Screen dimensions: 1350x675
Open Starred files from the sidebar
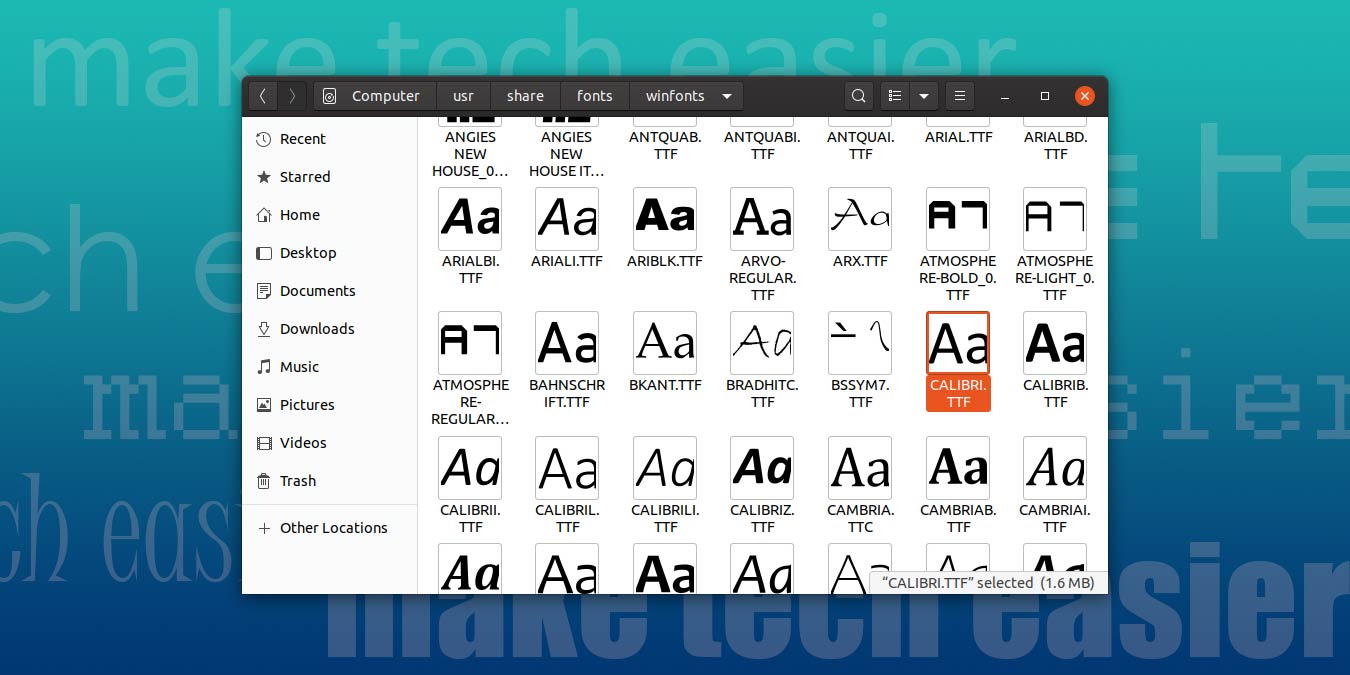305,177
